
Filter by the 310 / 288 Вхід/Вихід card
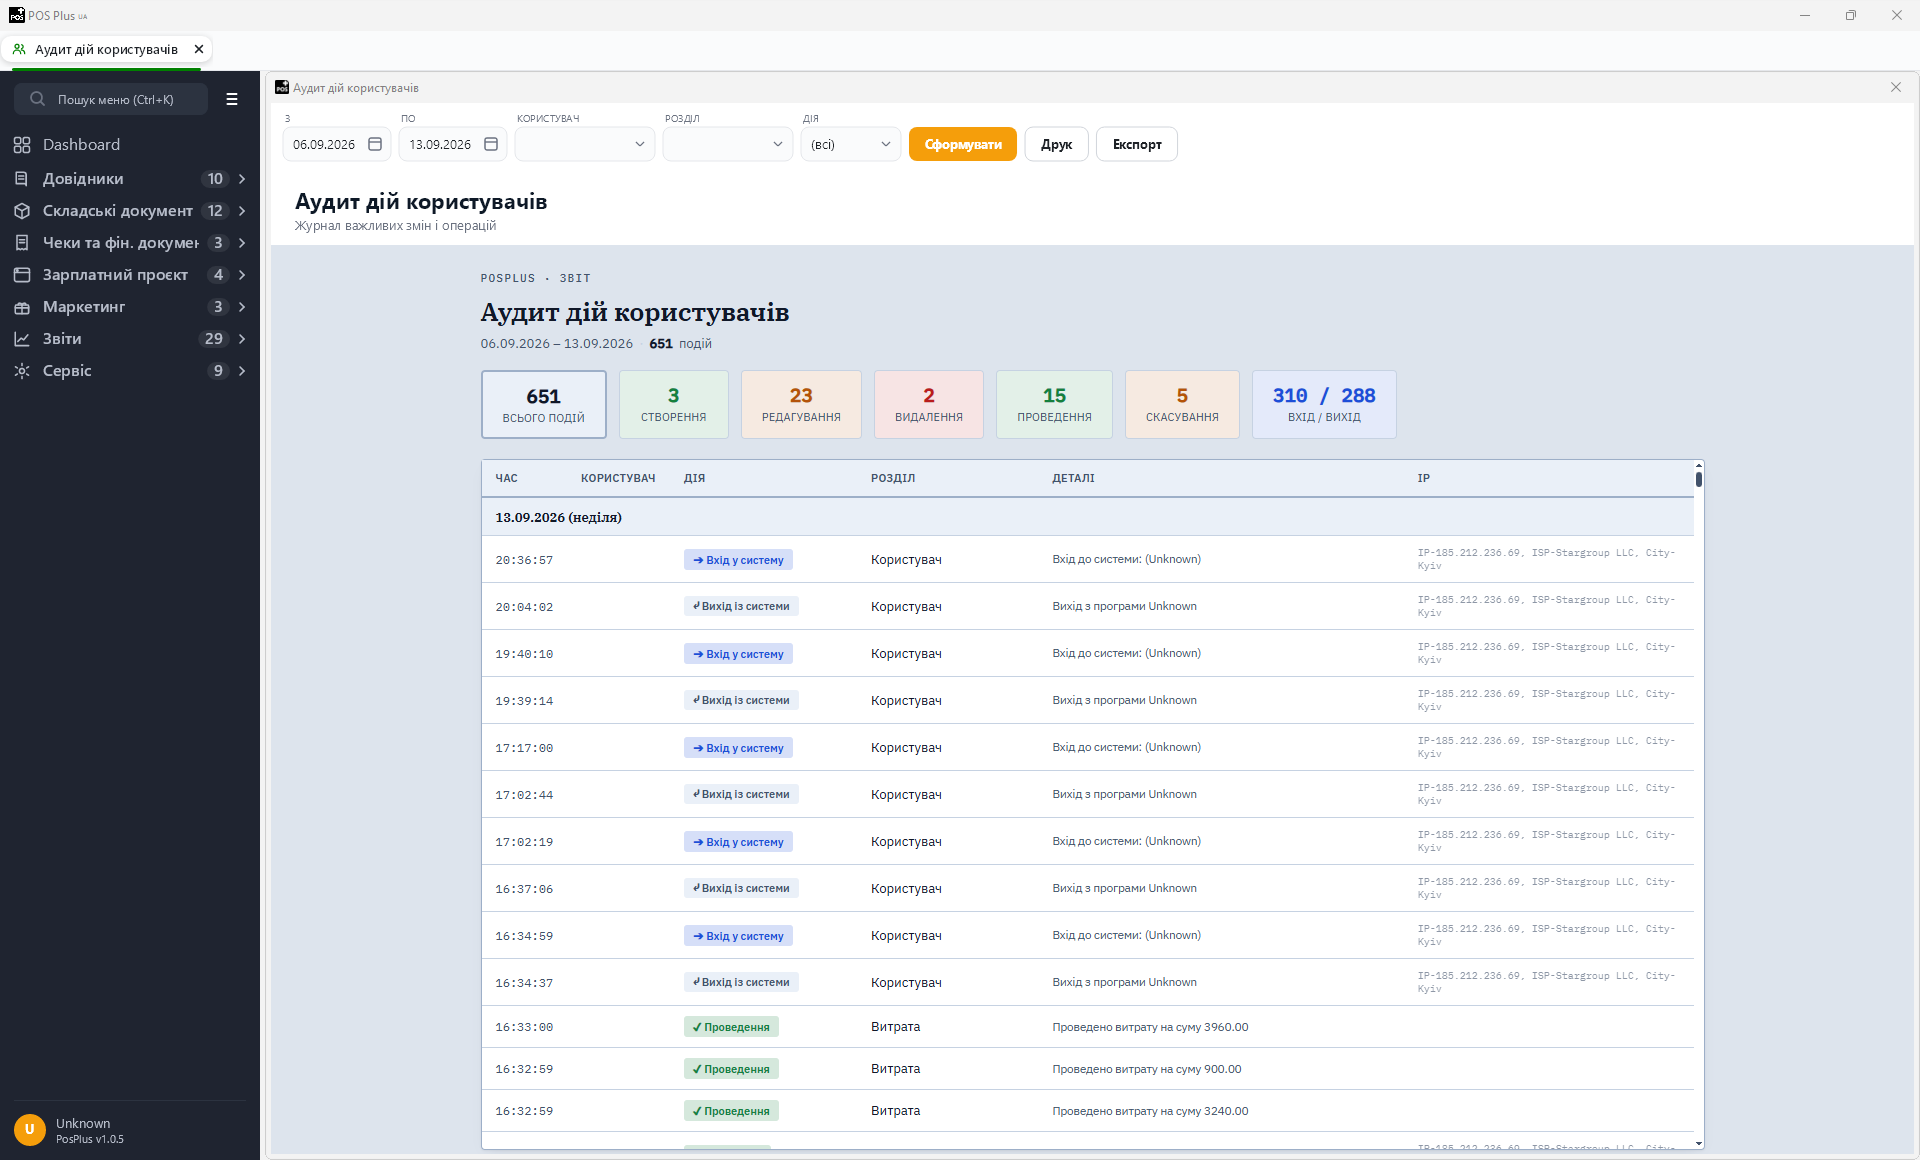coord(1324,404)
